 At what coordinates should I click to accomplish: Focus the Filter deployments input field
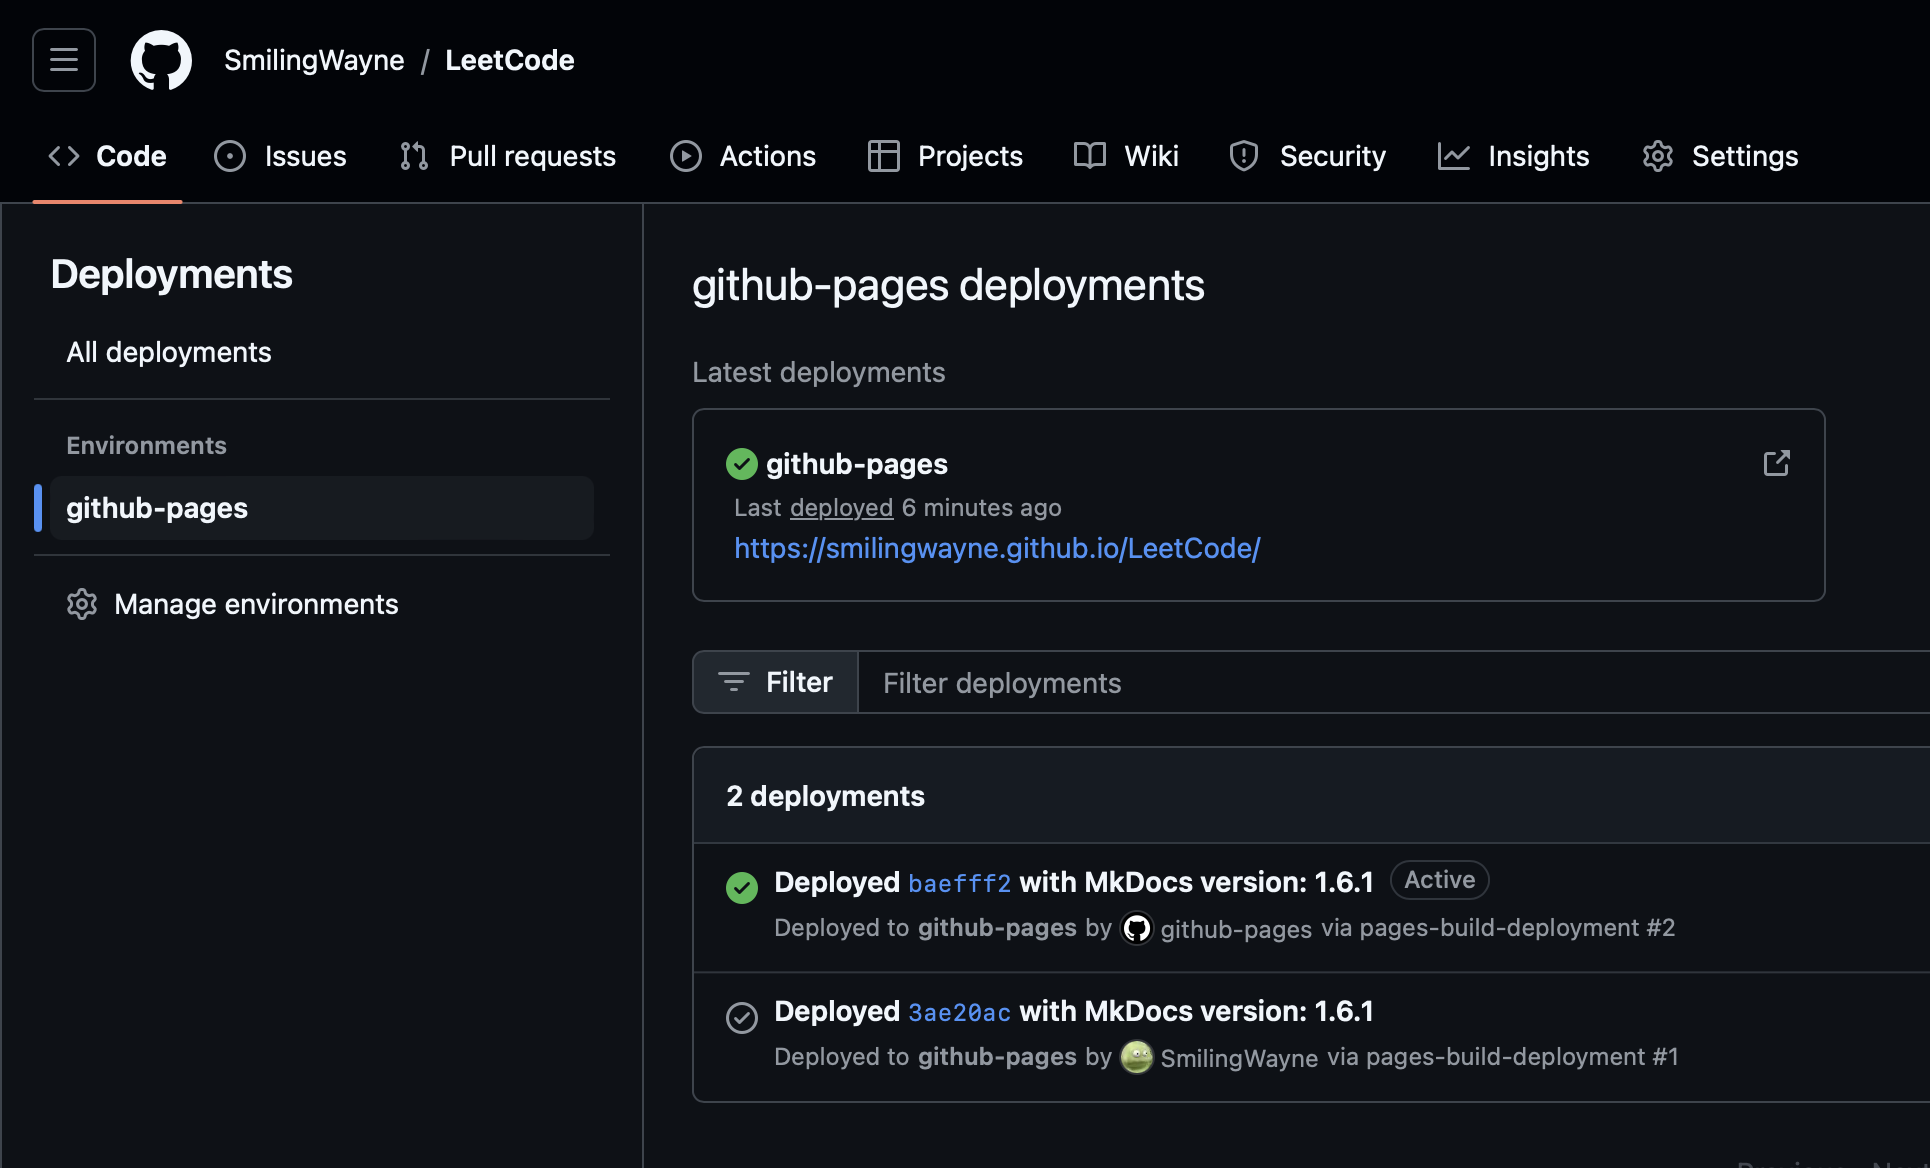click(1394, 682)
